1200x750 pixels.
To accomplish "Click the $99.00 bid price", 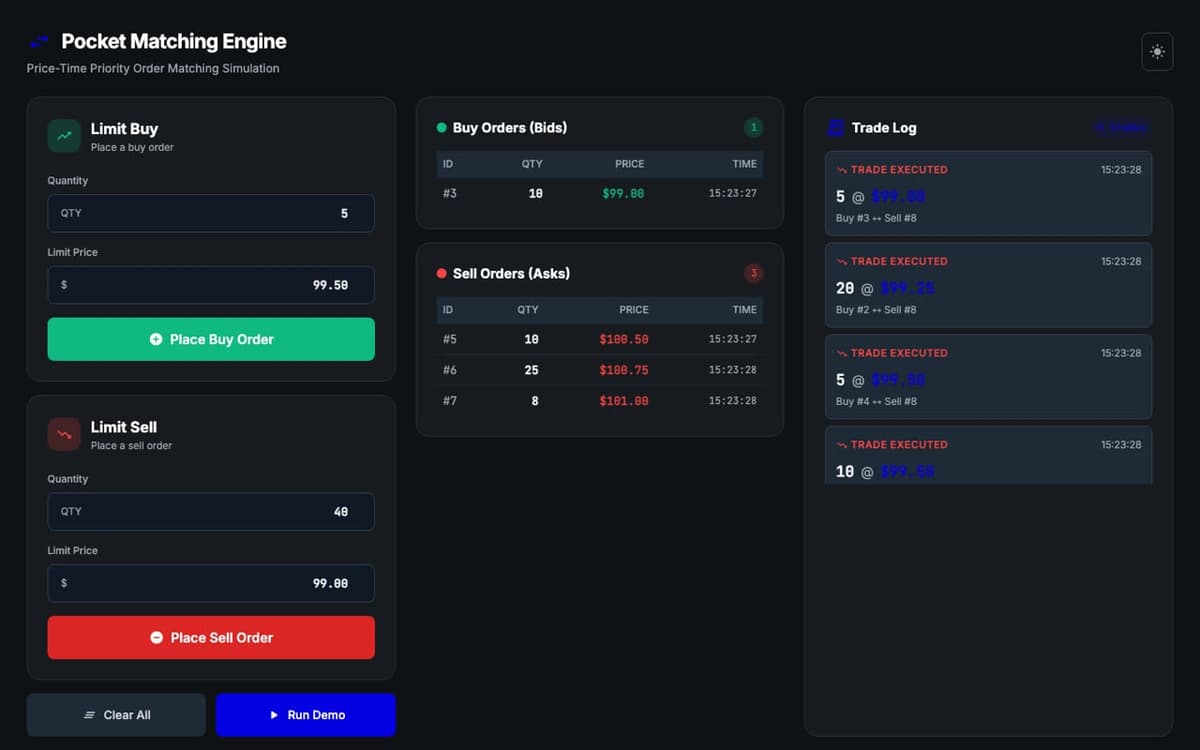I will (x=623, y=194).
